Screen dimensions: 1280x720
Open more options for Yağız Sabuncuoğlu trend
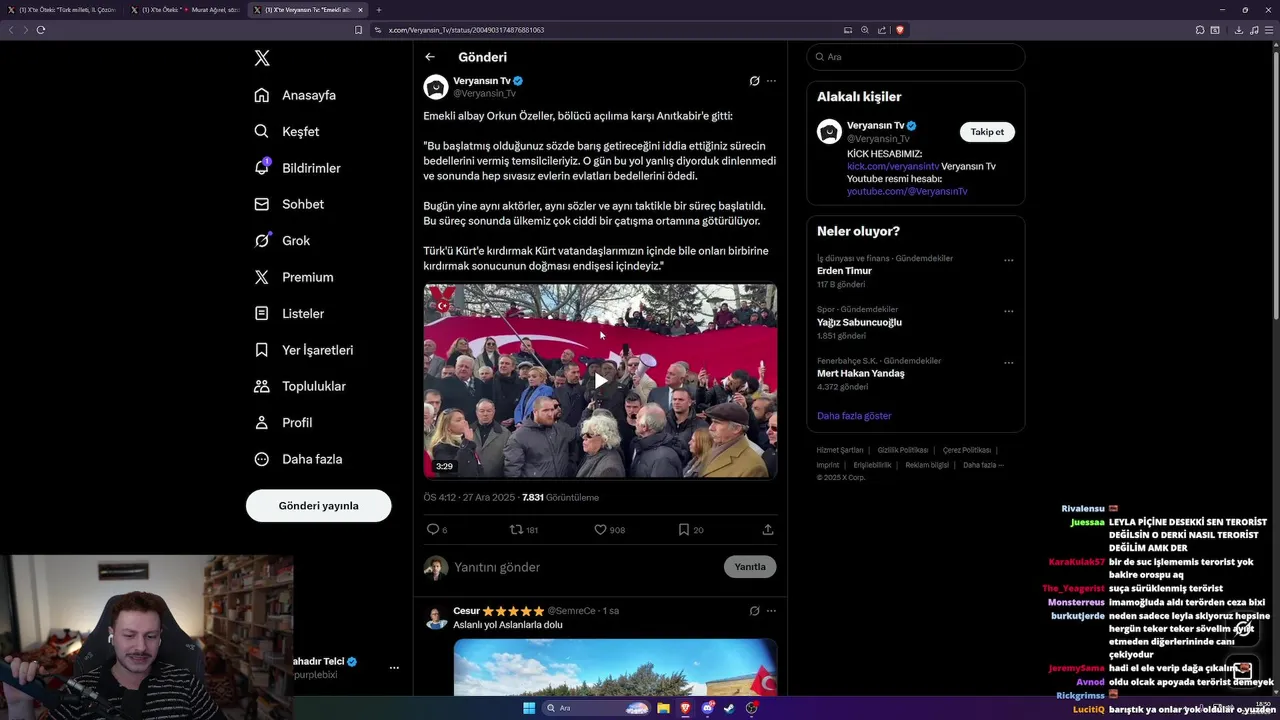click(x=1009, y=311)
